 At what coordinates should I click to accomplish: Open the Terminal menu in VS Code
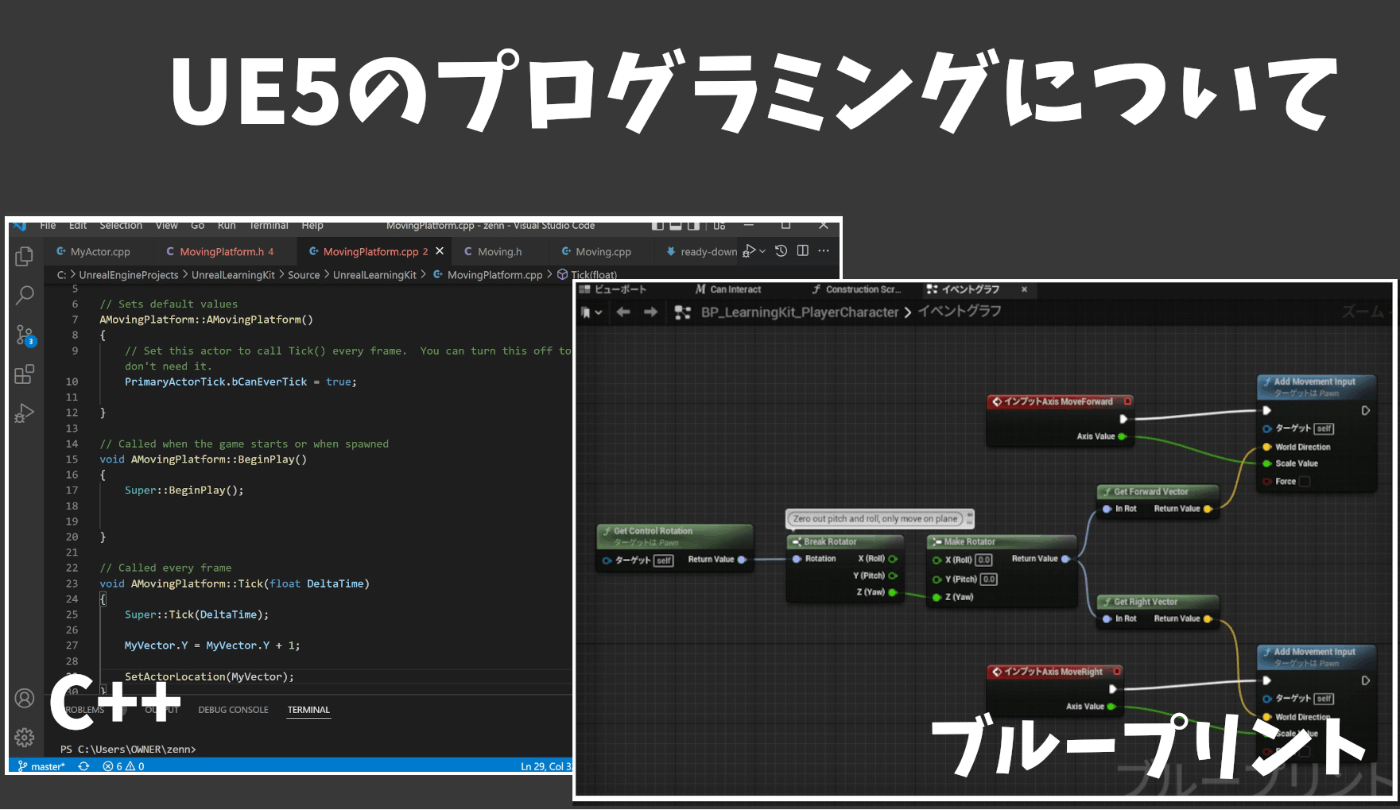tap(268, 226)
